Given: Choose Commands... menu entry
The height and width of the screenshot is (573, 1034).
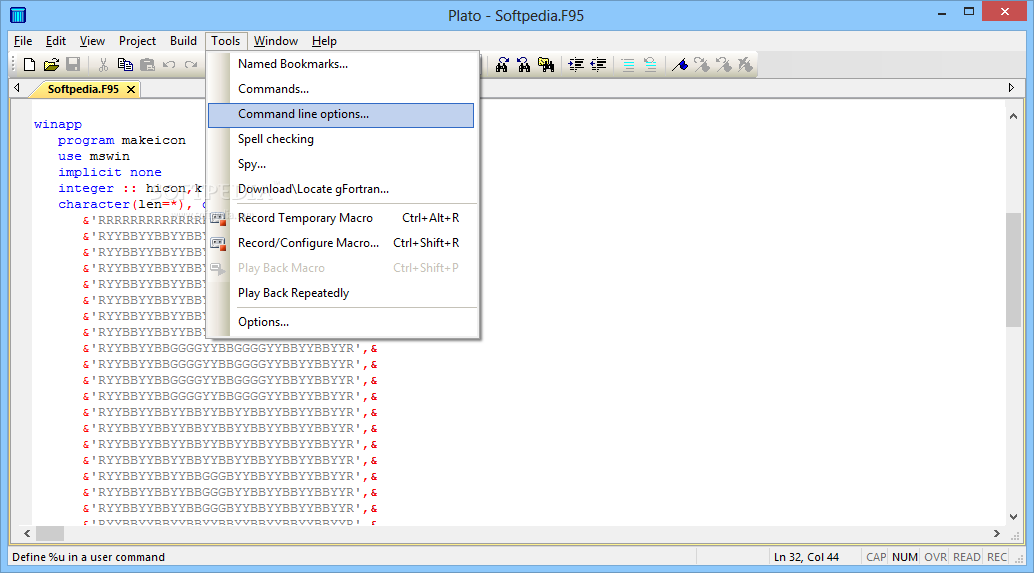Looking at the screenshot, I should click(x=341, y=89).
